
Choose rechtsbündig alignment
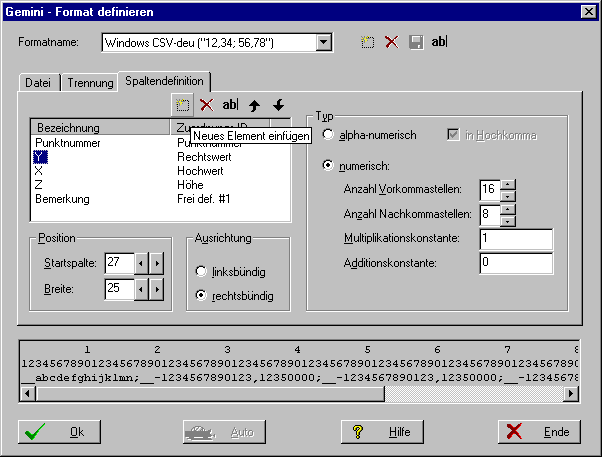pos(201,296)
